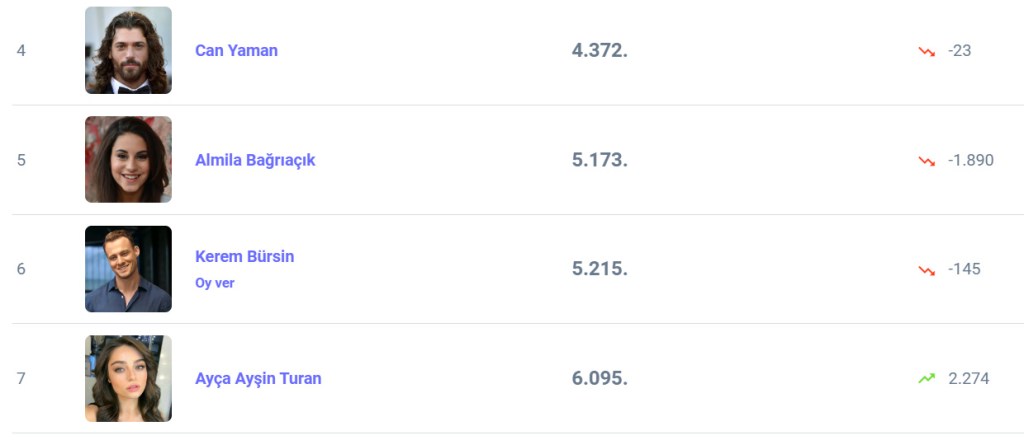This screenshot has height=440, width=1024.
Task: Click Oy ver under Kerem Bürsin
Action: (x=214, y=283)
